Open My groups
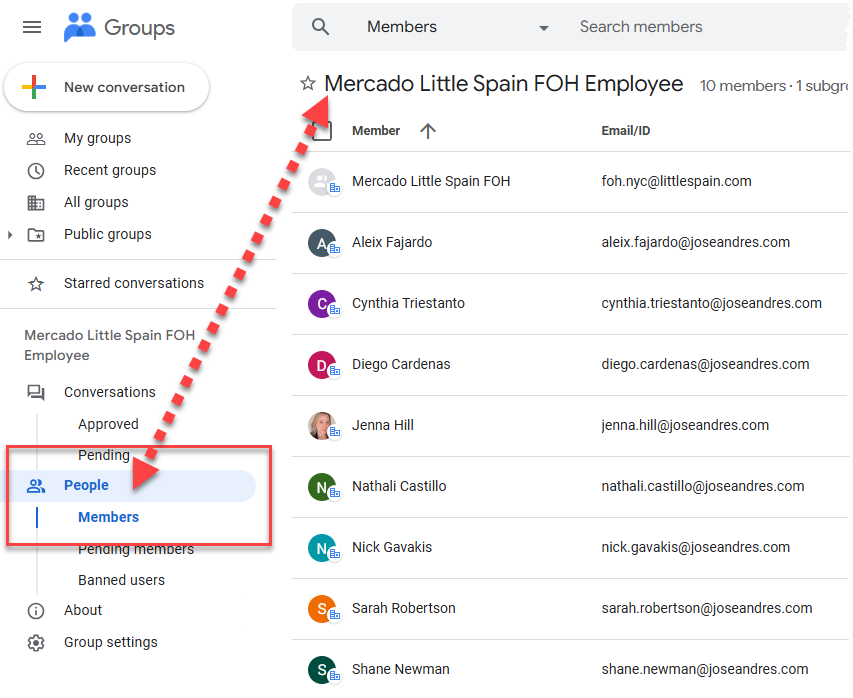853x698 pixels. (x=97, y=138)
